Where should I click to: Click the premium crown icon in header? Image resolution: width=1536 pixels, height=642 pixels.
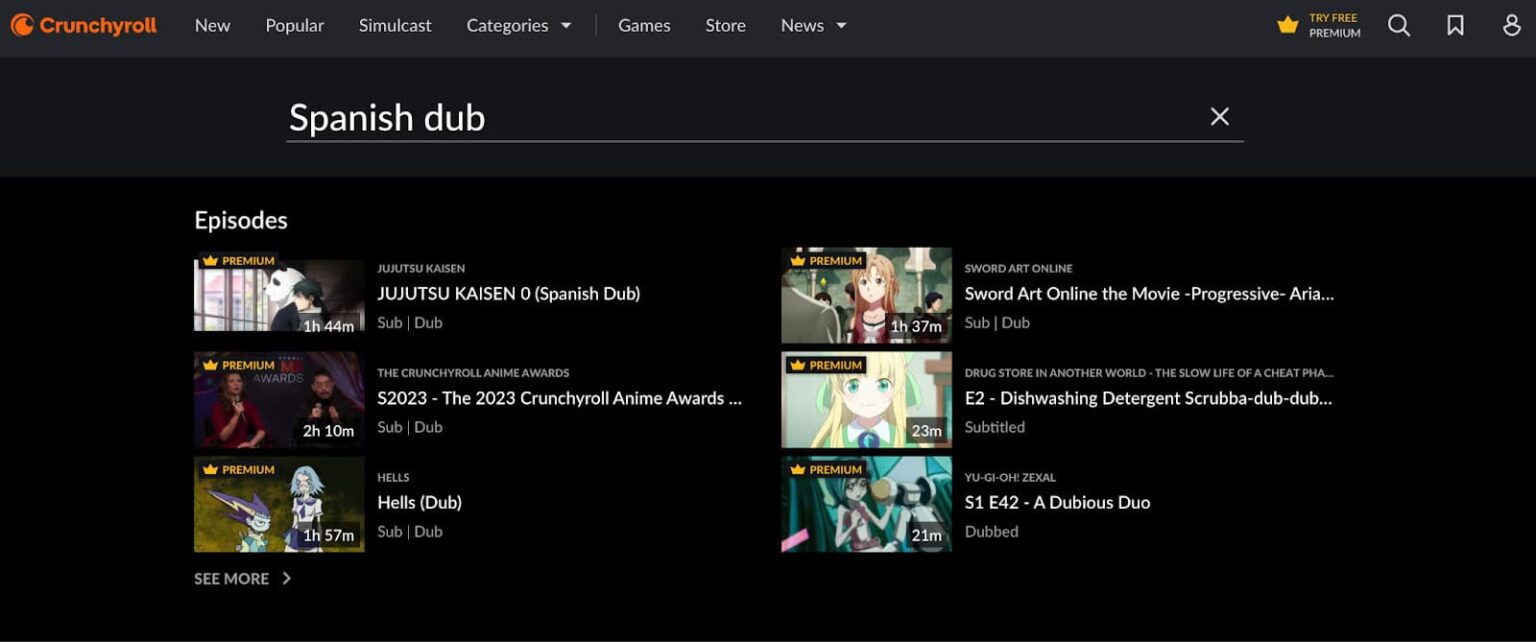[x=1288, y=26]
